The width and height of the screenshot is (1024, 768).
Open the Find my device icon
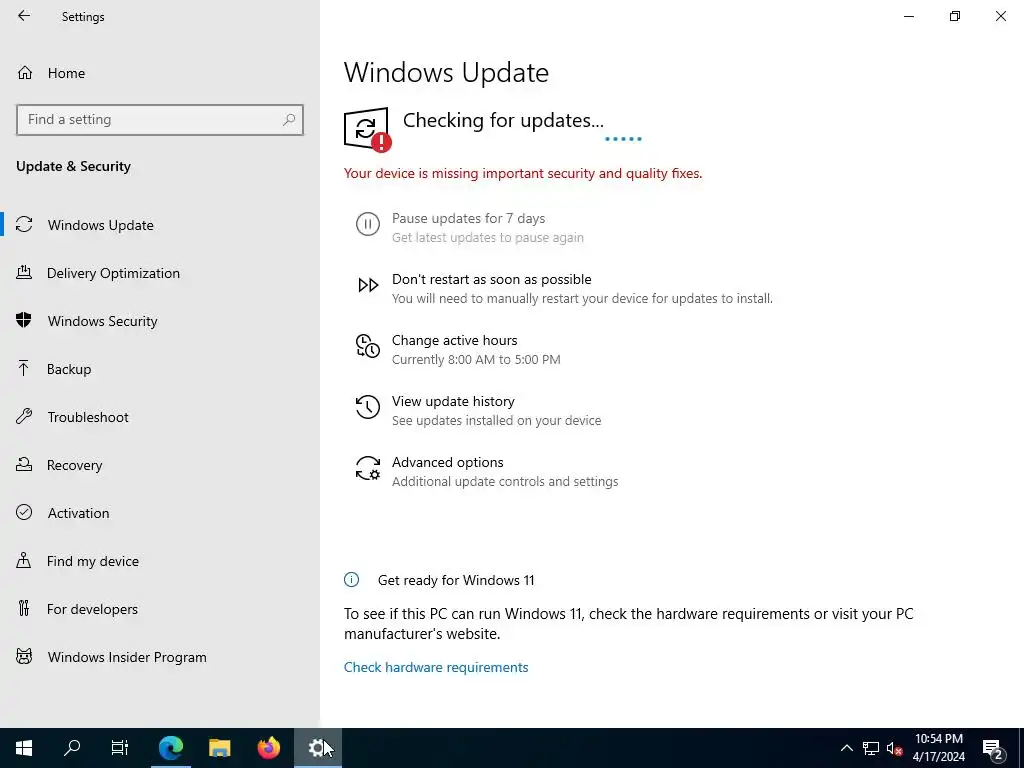pyautogui.click(x=24, y=561)
